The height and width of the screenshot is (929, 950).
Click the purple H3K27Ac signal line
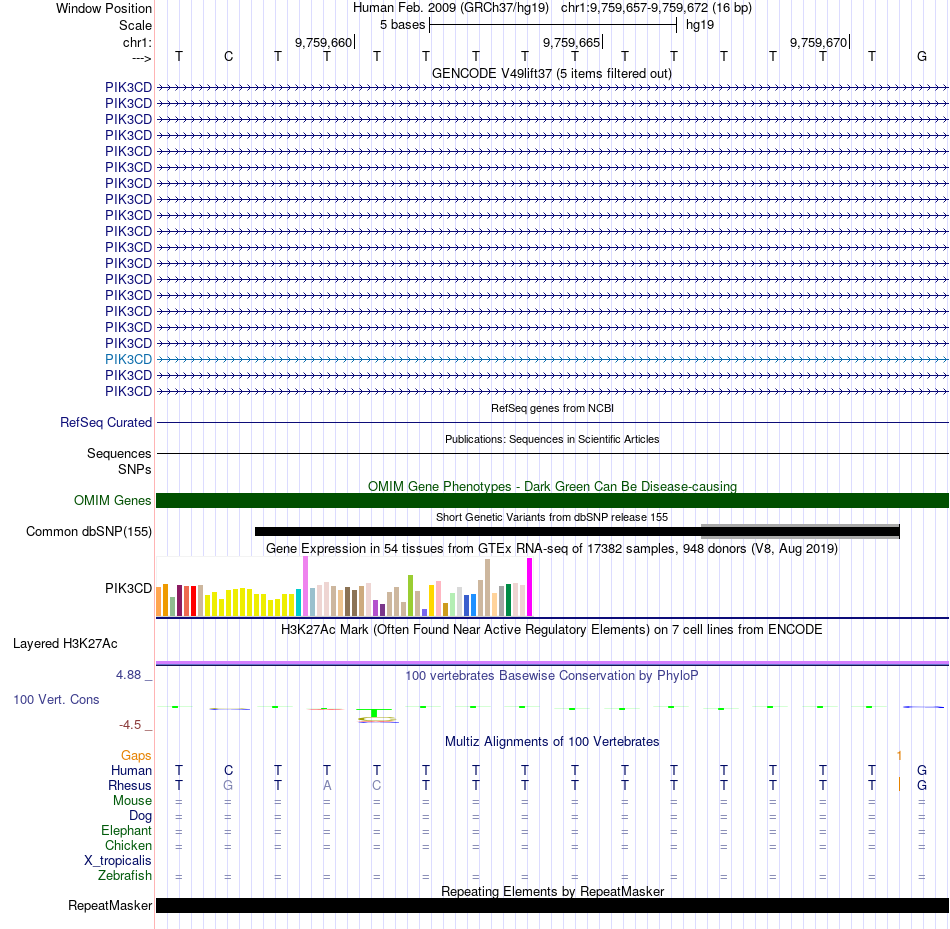tap(553, 663)
